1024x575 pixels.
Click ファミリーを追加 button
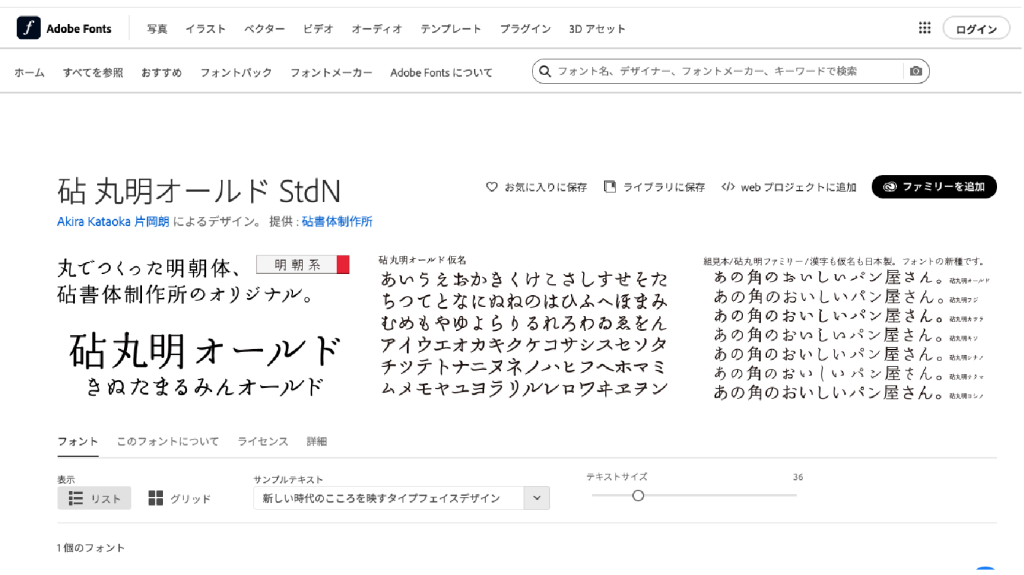[x=934, y=187]
